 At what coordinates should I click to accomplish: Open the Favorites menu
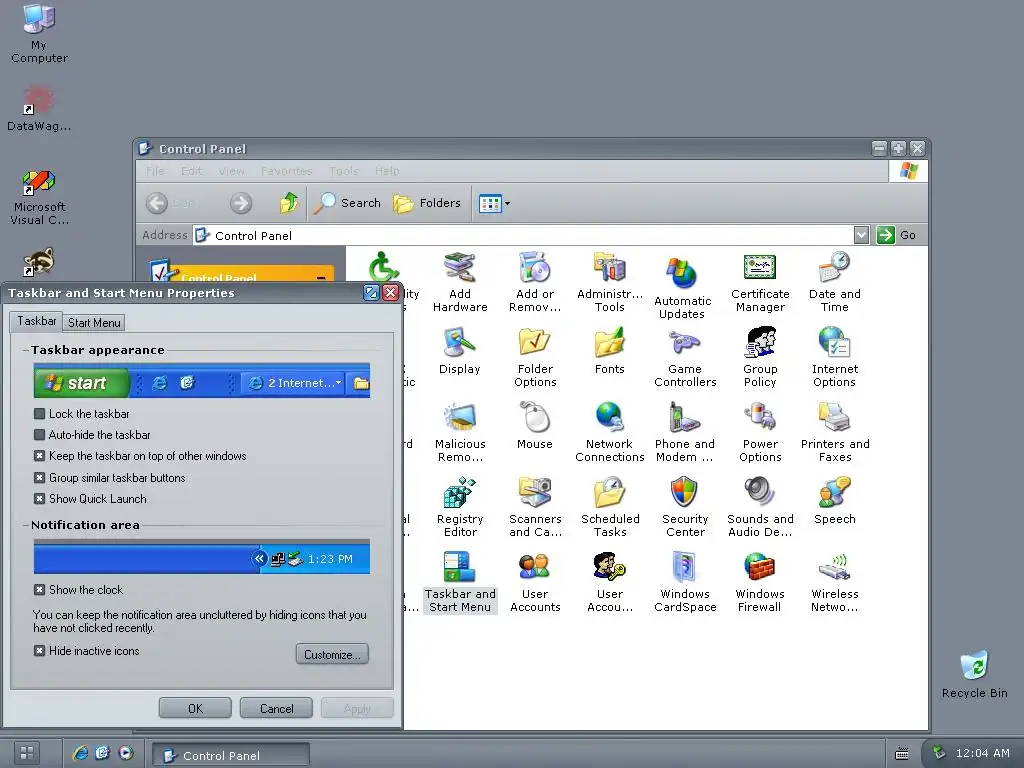(286, 171)
